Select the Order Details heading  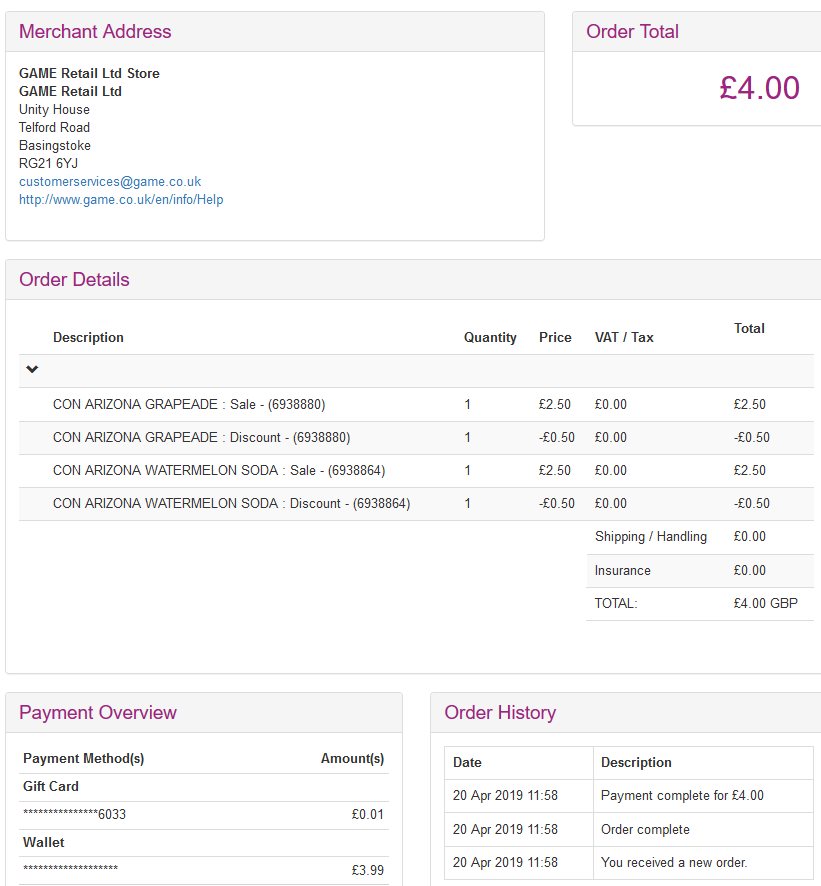pyautogui.click(x=74, y=280)
